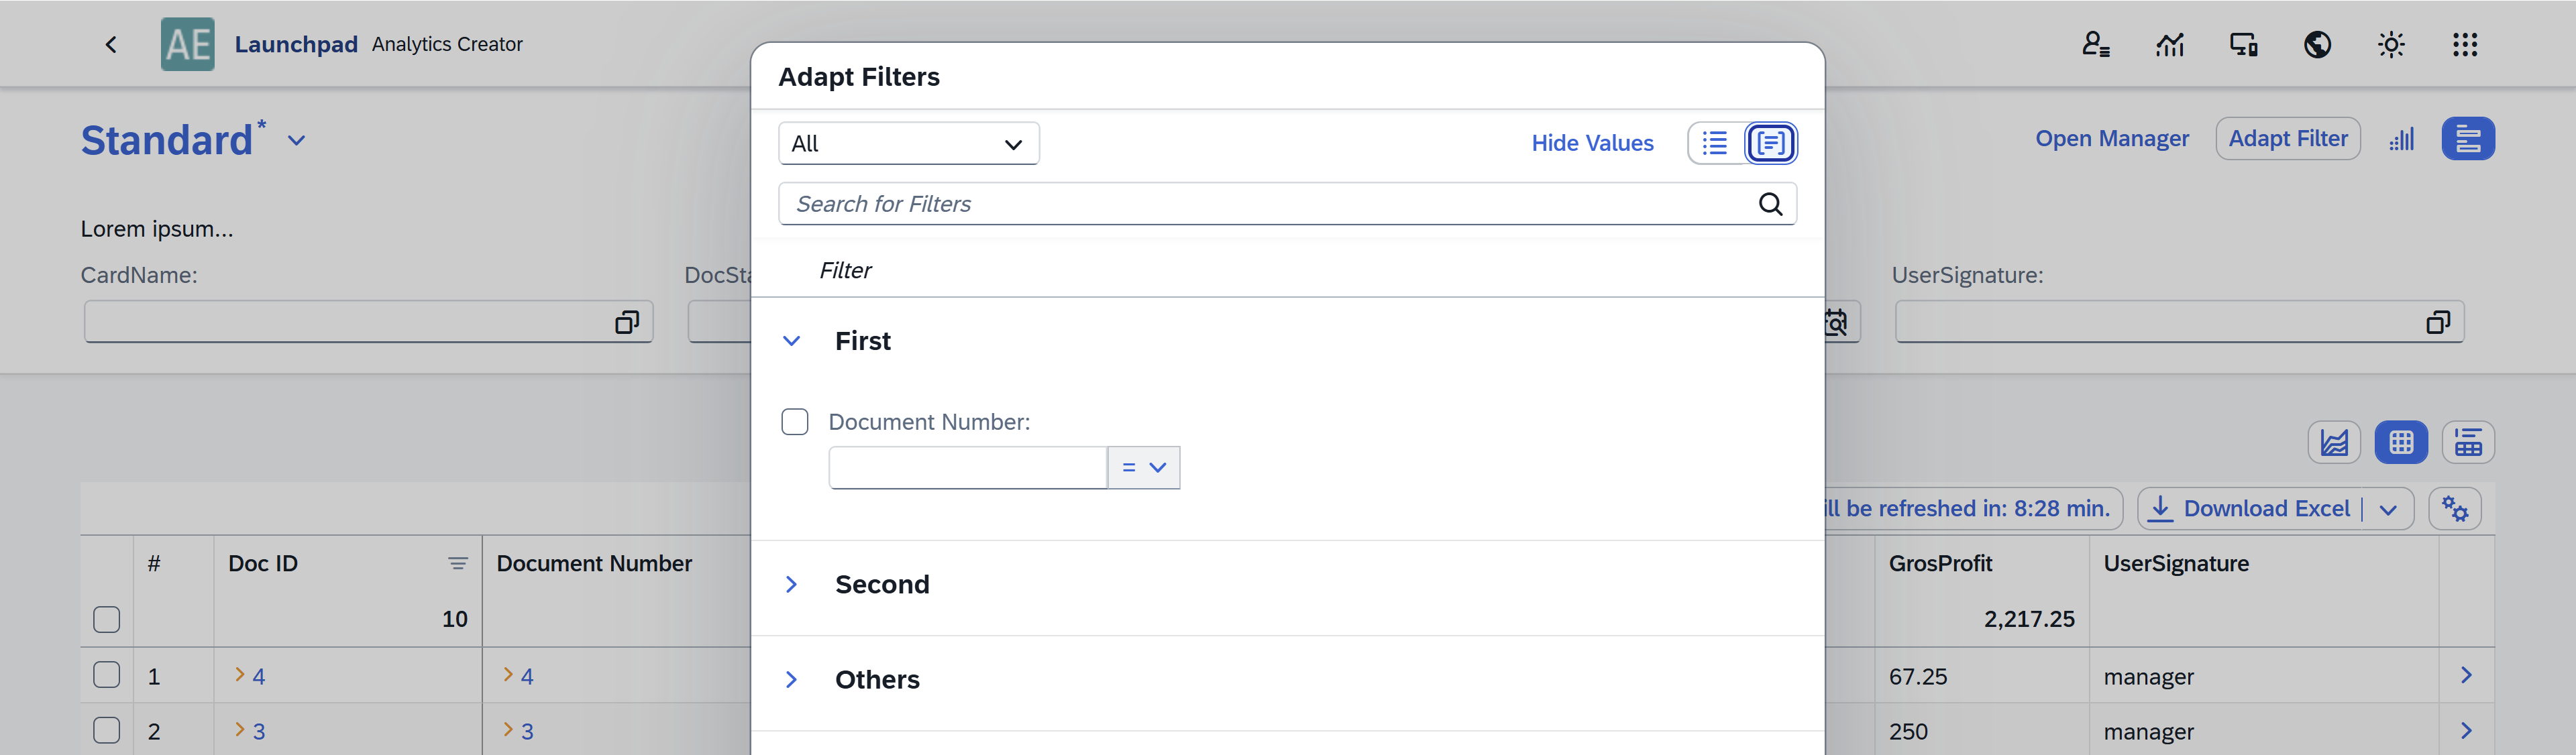Click the search magnifier icon in Adapt Filters
The width and height of the screenshot is (2576, 755).
coord(1770,204)
